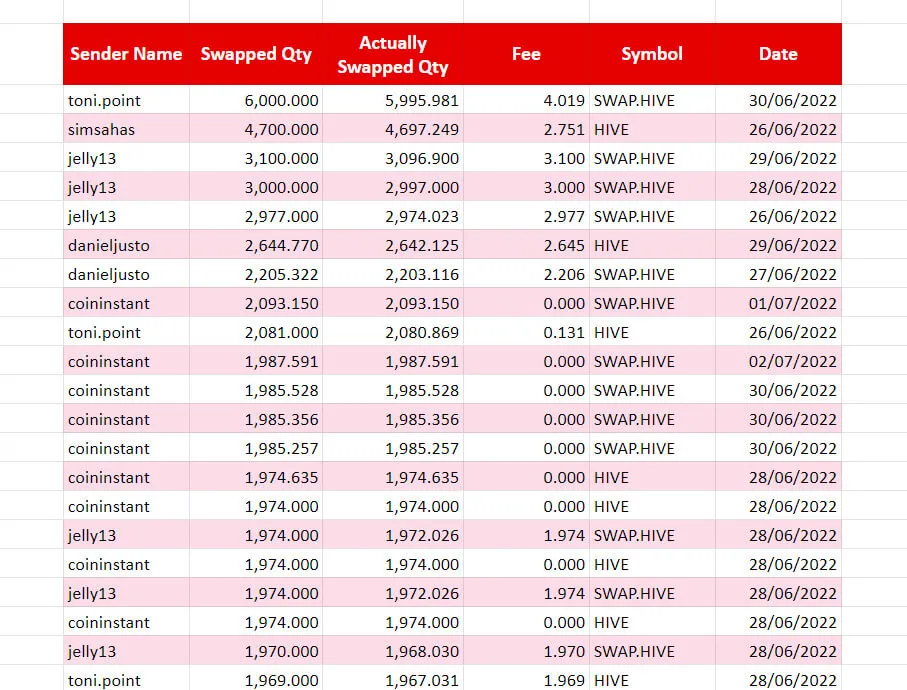This screenshot has height=690, width=907.
Task: Click HIVE symbol in the simsahas row
Action: pyautogui.click(x=652, y=128)
